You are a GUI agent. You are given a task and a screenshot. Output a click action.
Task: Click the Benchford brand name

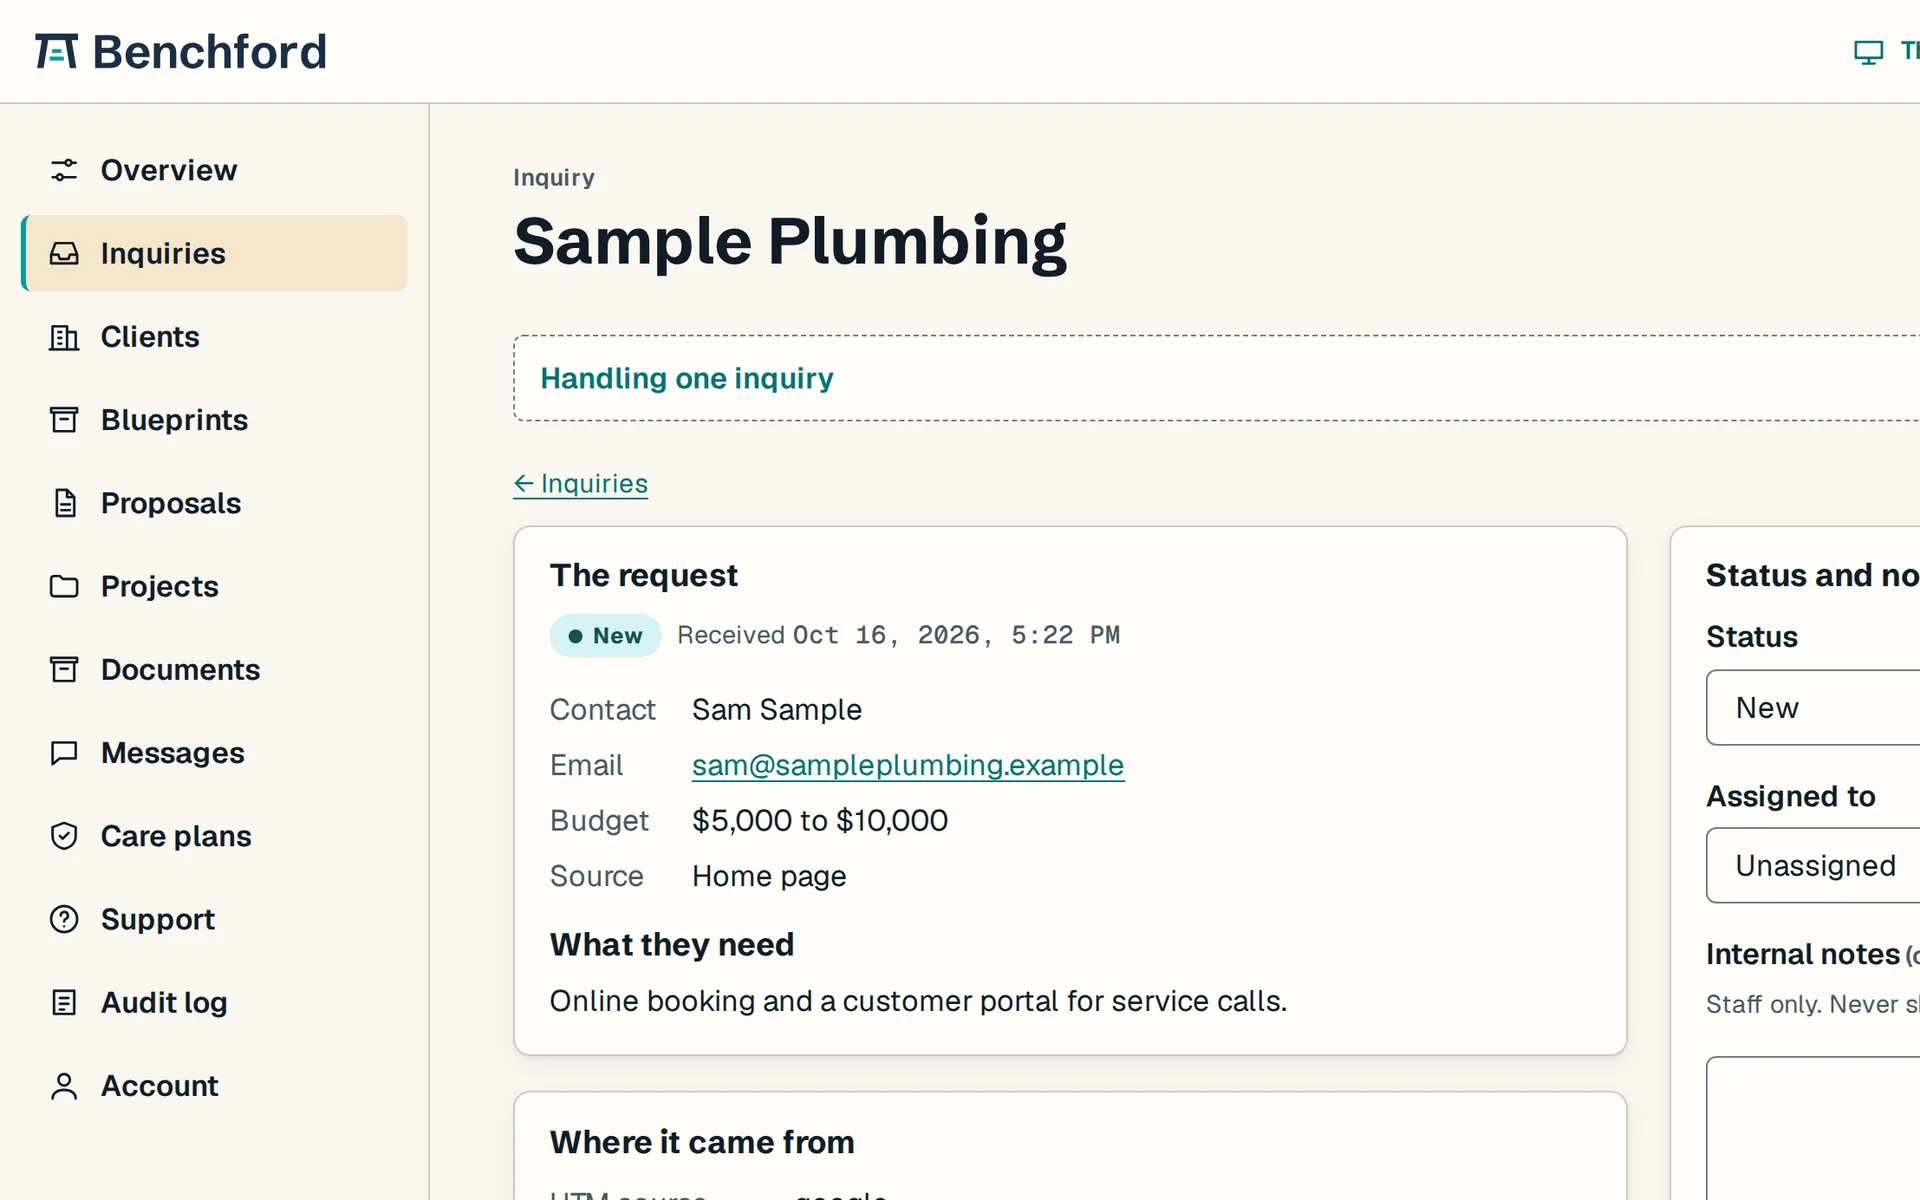tap(210, 52)
